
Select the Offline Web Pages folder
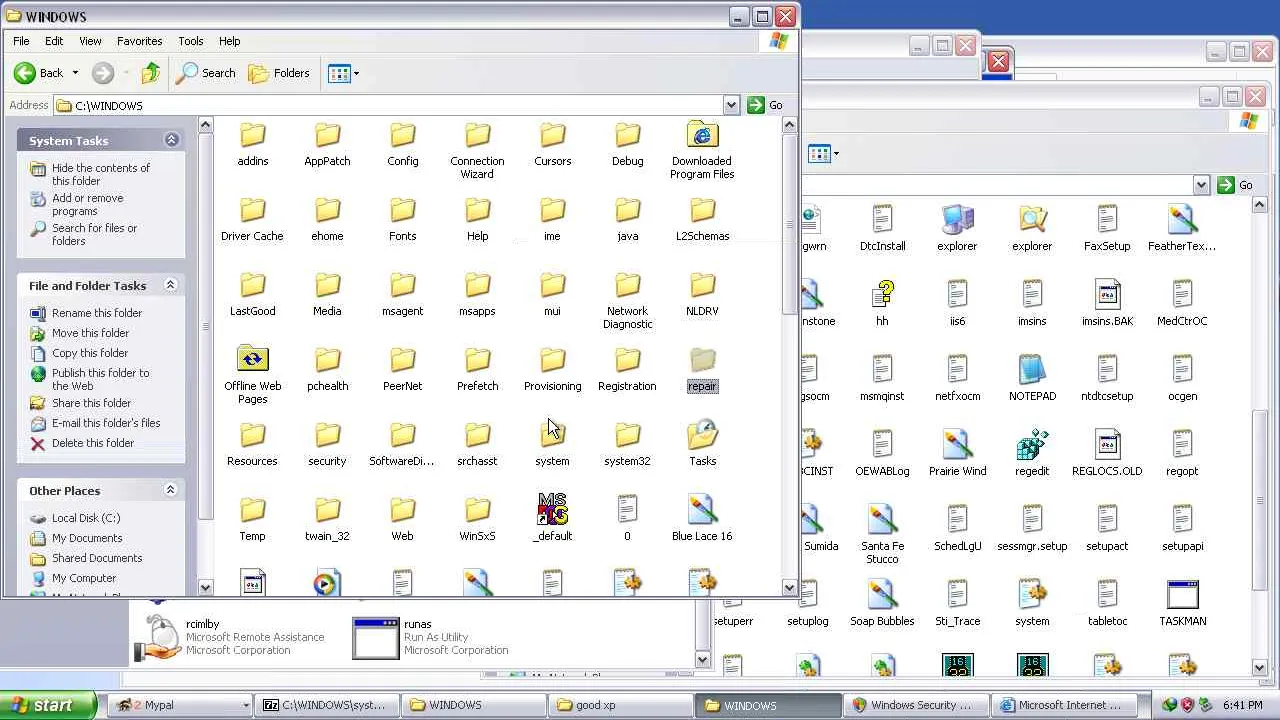[x=253, y=361]
